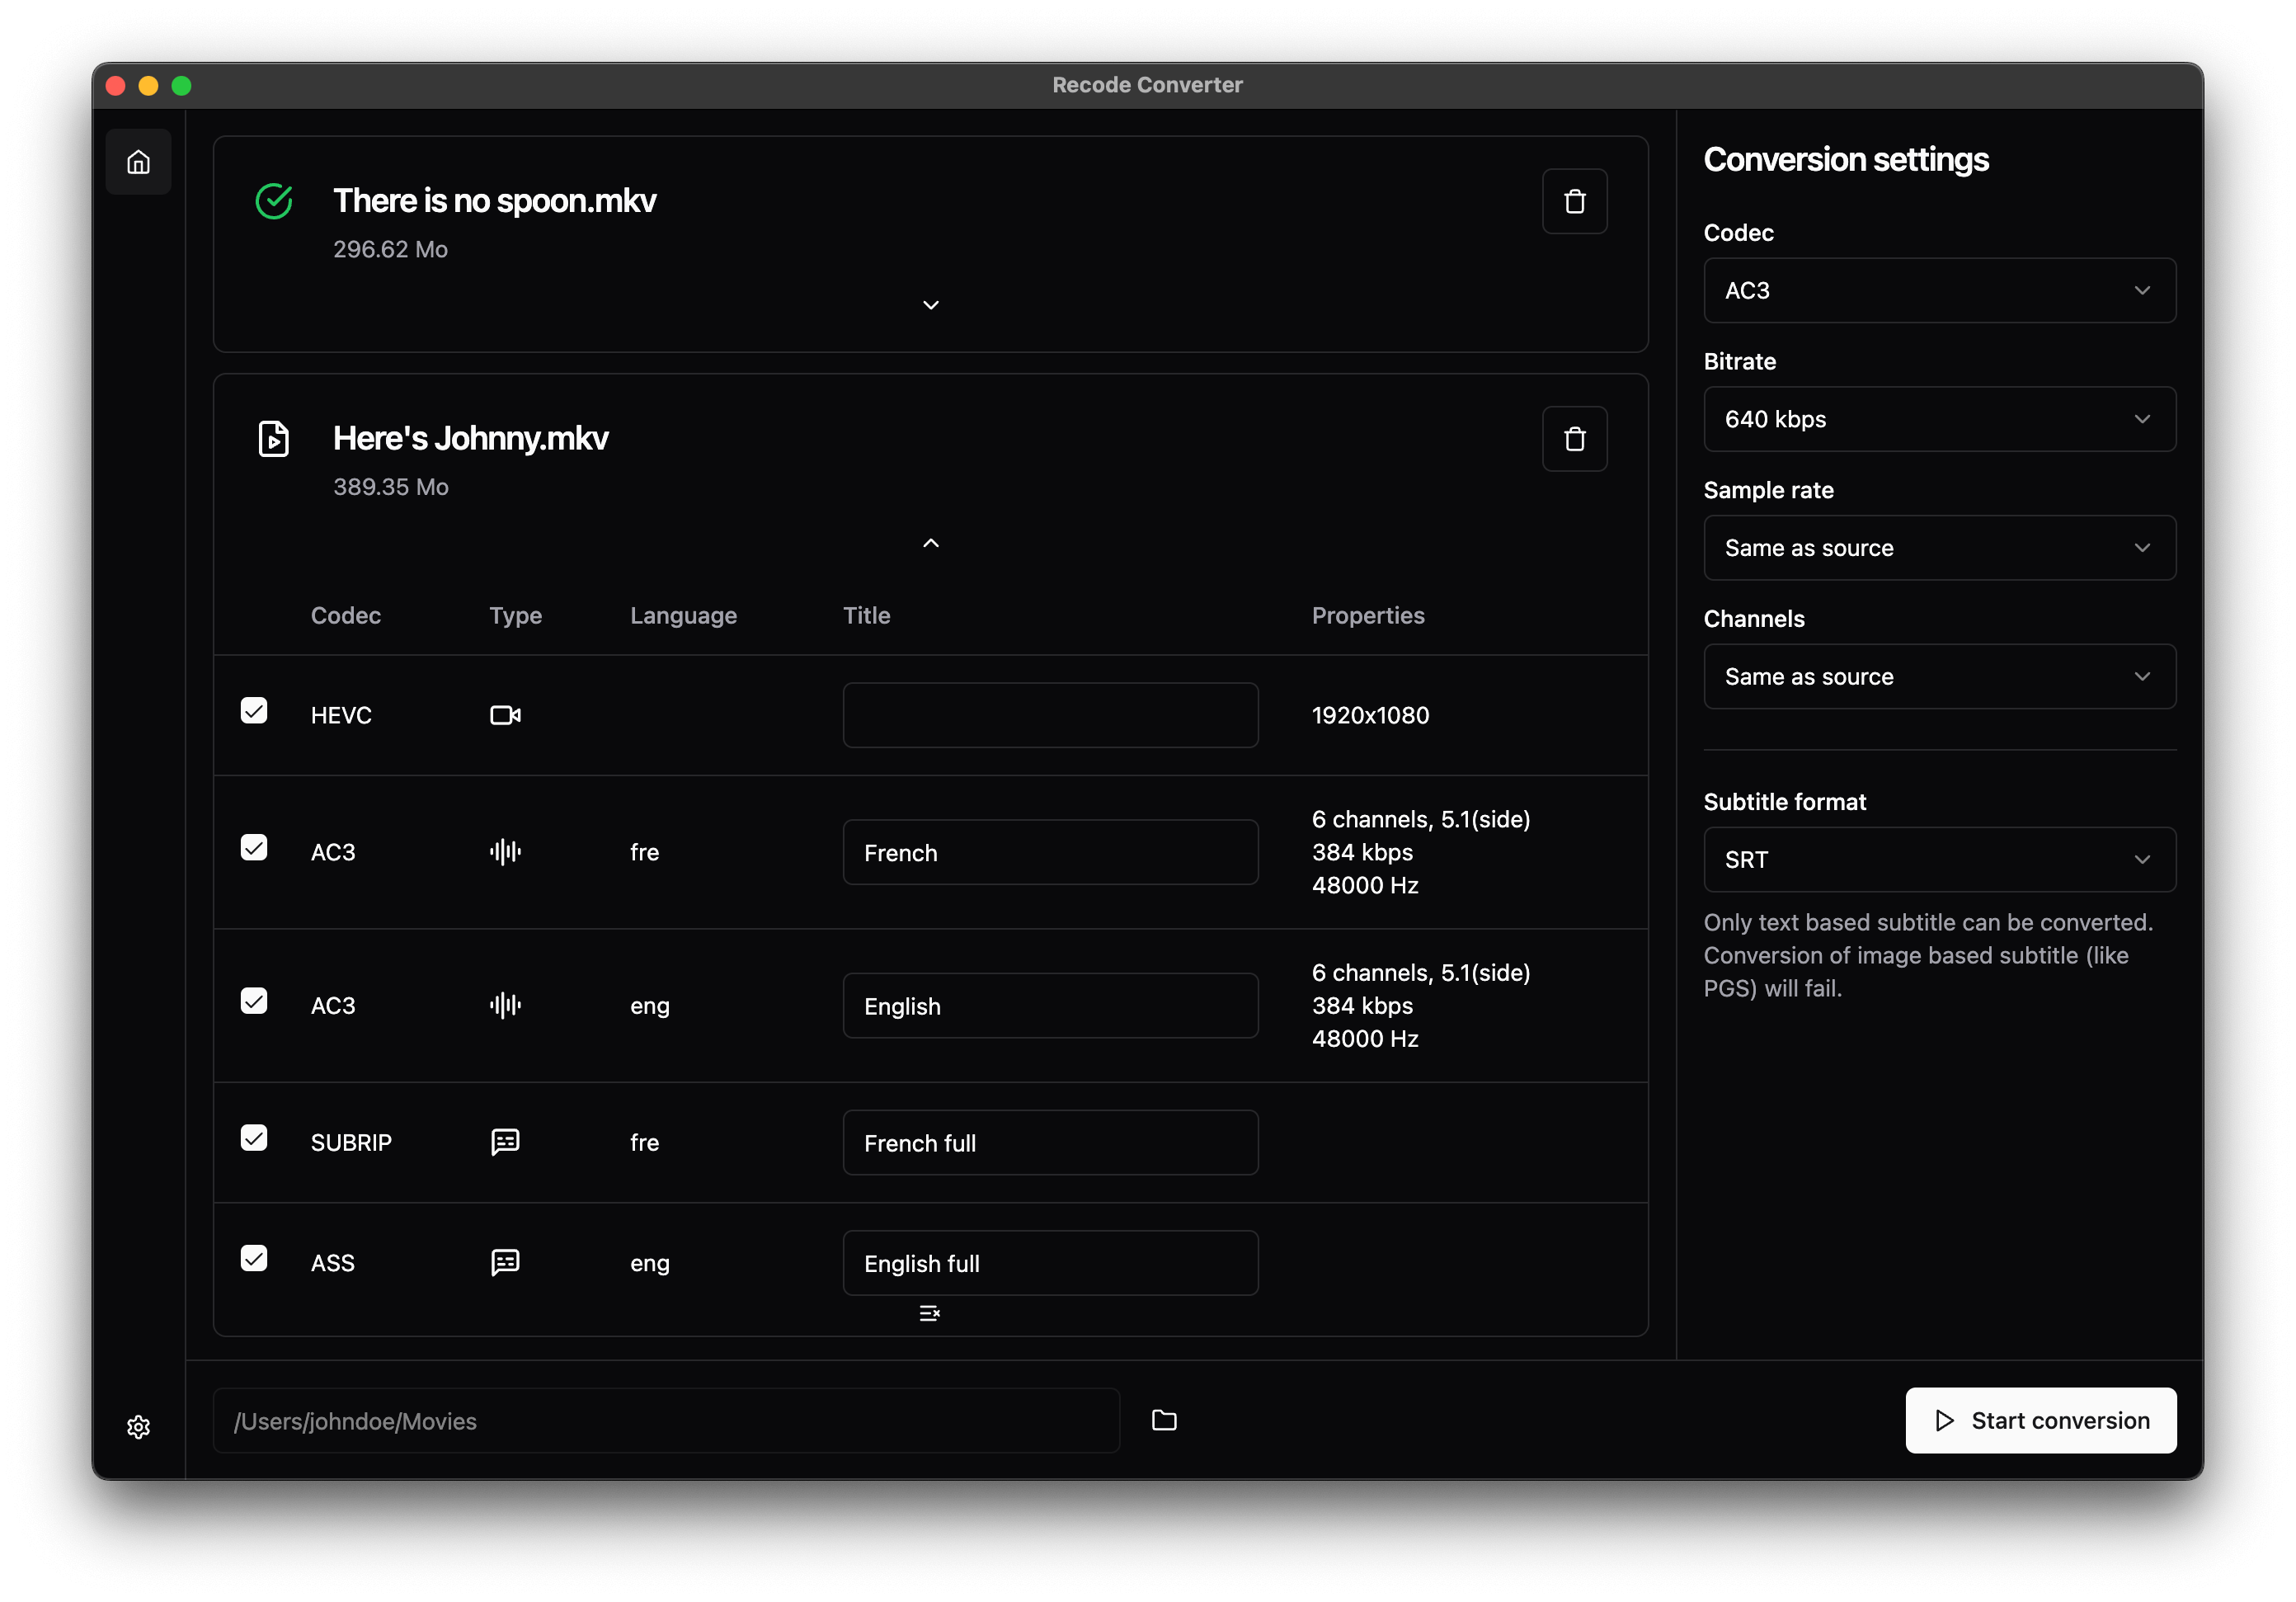
Task: Click the clear list icon below tracks
Action: click(x=929, y=1313)
